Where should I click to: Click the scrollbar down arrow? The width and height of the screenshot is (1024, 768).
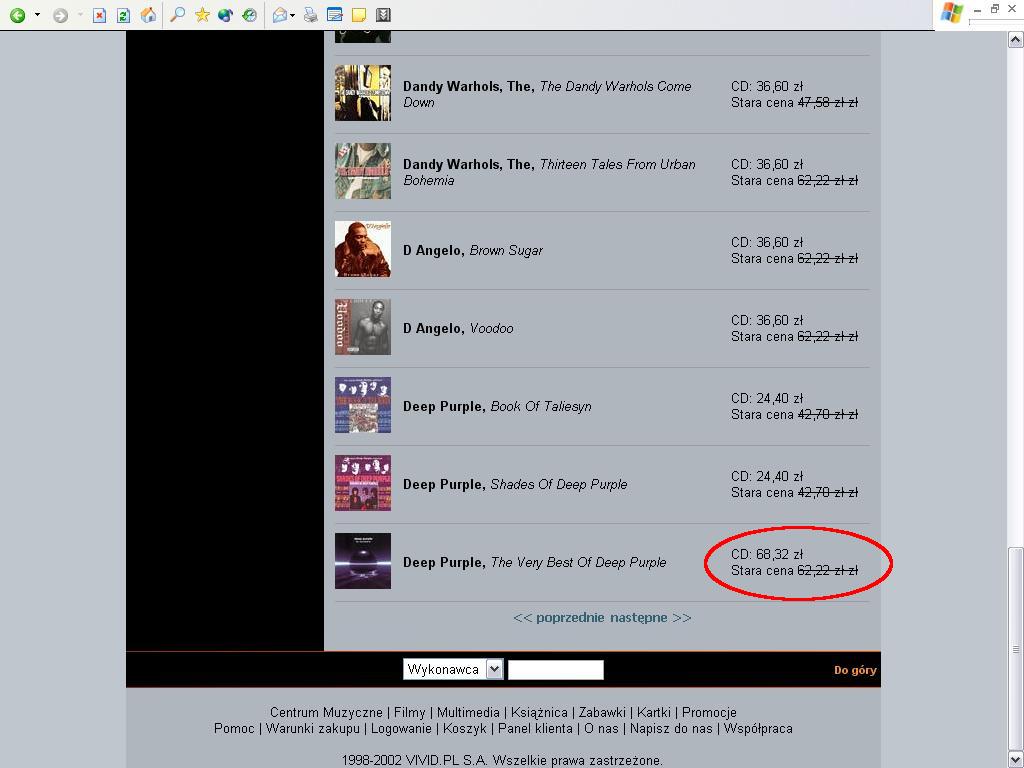click(x=1015, y=760)
